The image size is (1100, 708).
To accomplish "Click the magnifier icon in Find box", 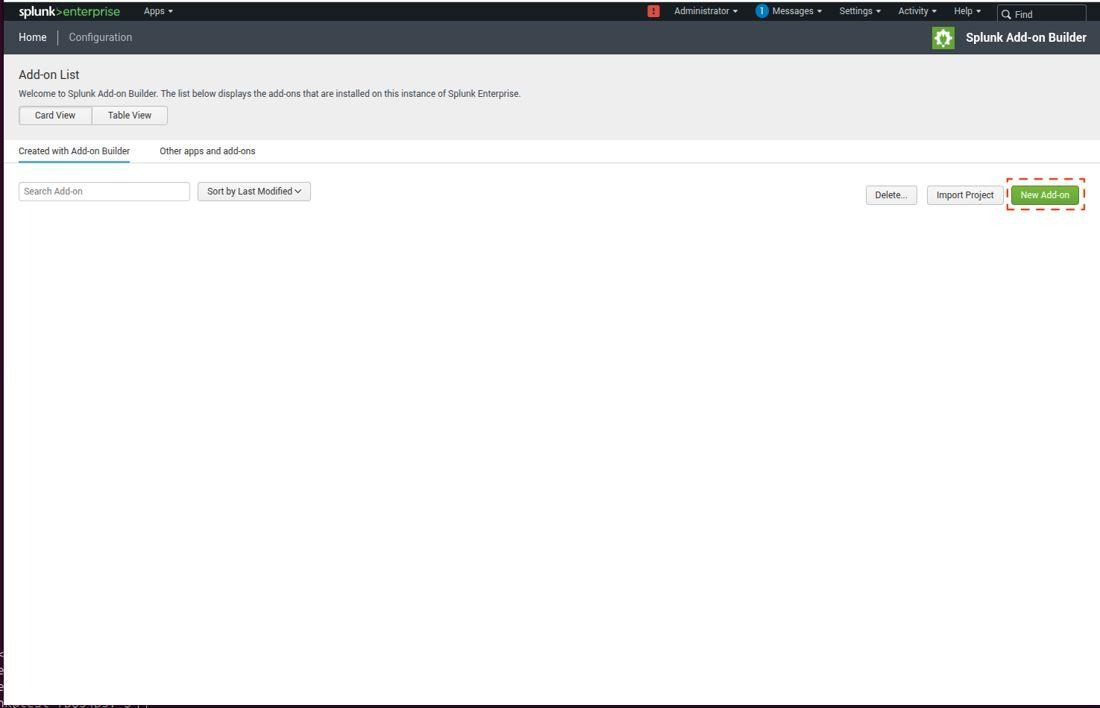I will pos(1006,14).
